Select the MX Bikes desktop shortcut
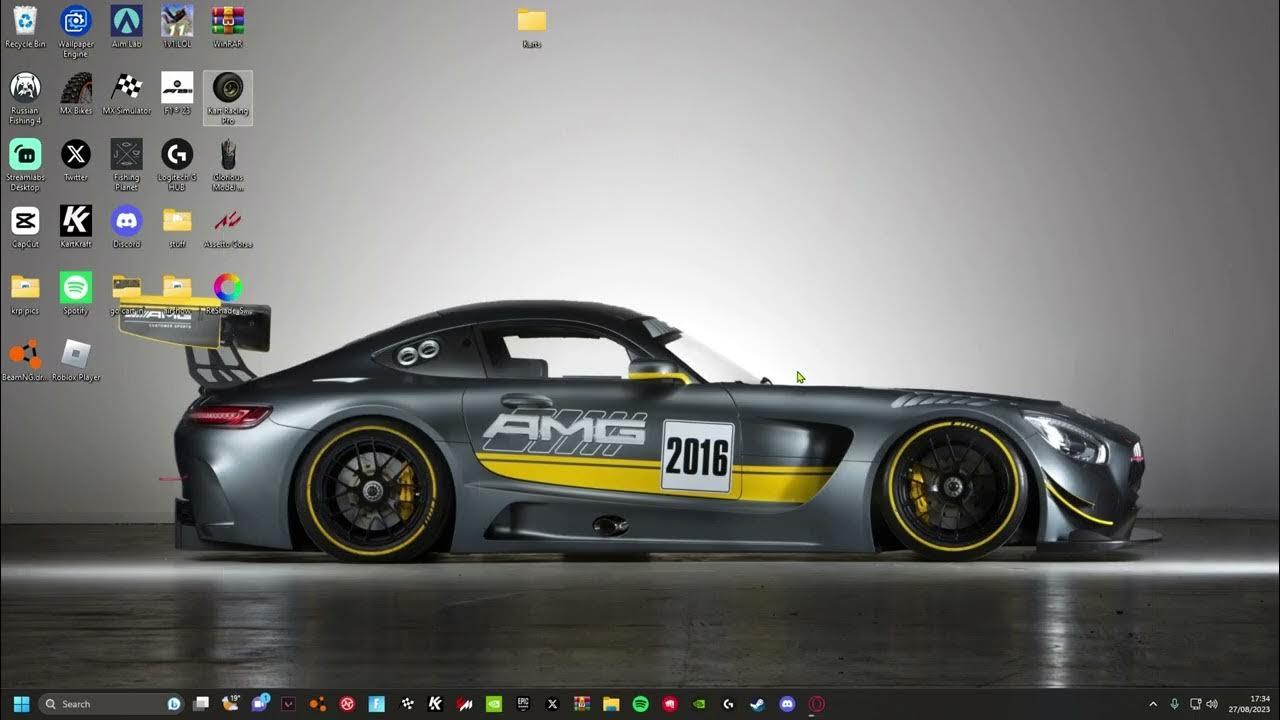 (76, 88)
